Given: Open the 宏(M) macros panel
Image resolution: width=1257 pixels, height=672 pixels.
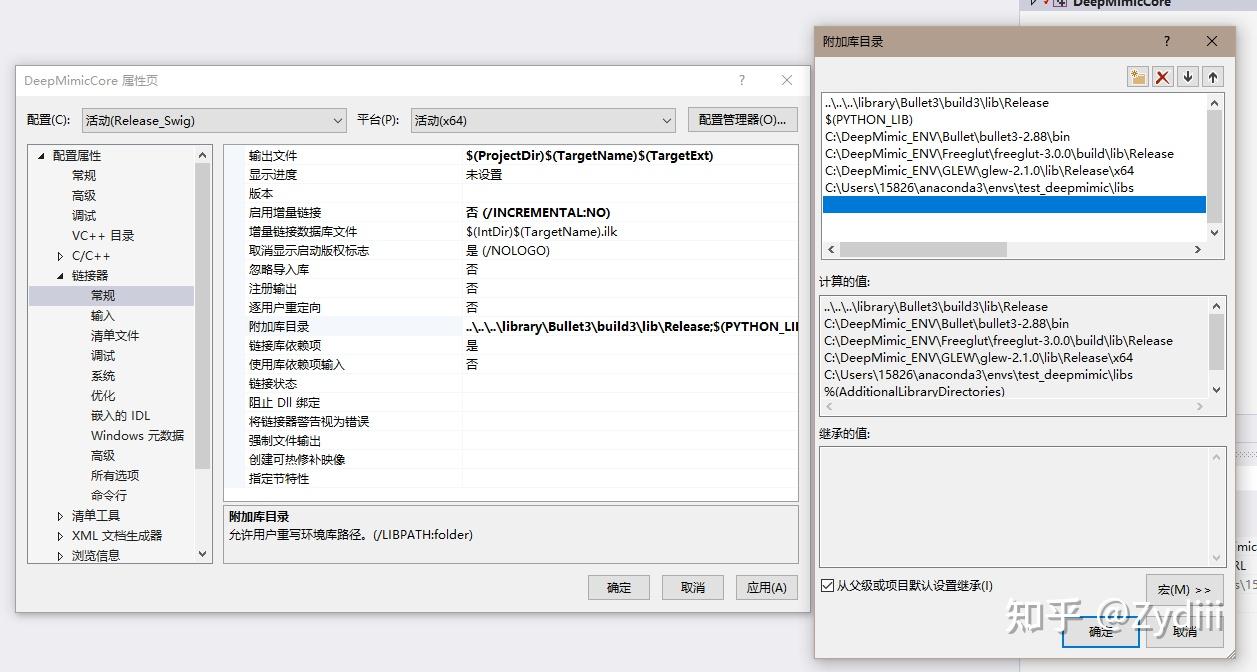Looking at the screenshot, I should tap(1184, 589).
